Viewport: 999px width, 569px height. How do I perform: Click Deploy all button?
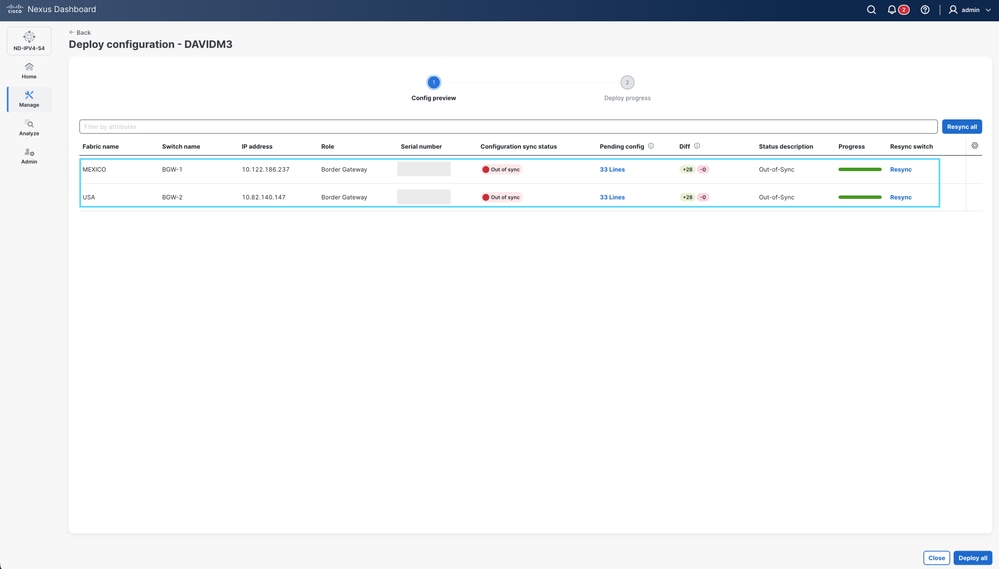[x=973, y=558]
